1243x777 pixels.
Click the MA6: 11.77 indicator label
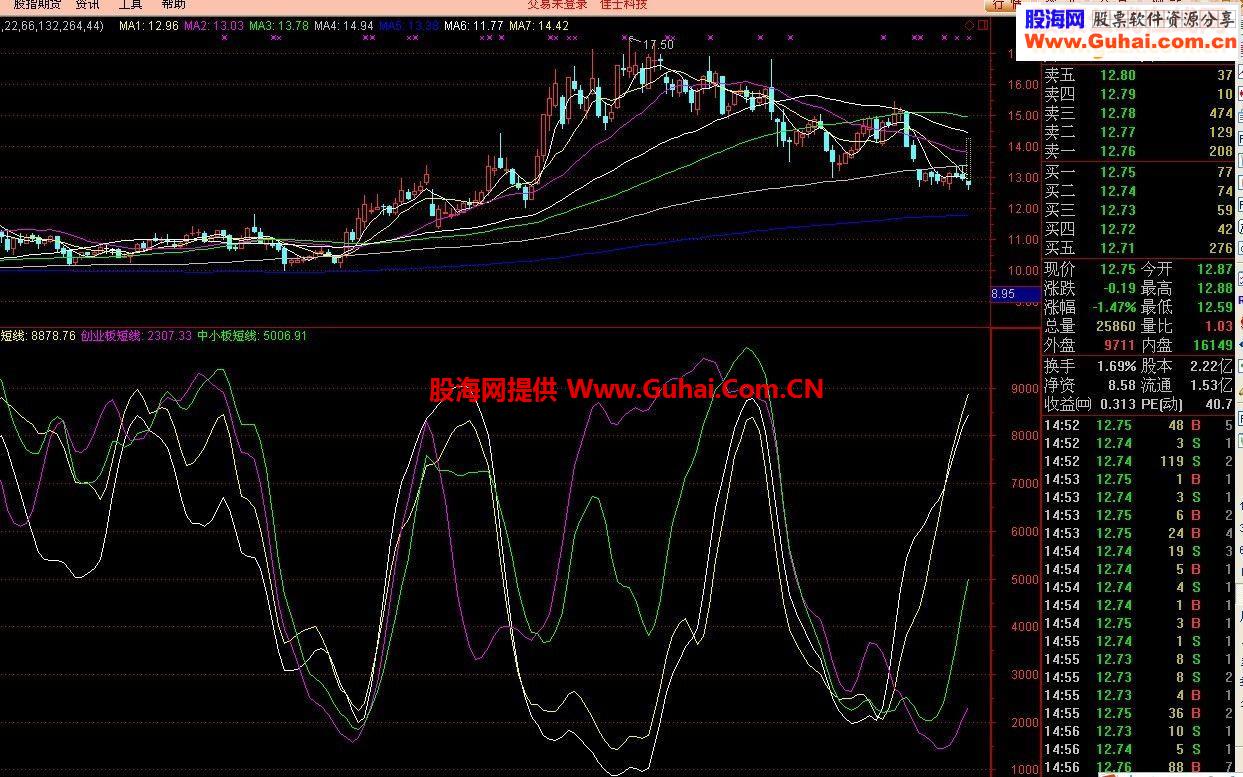pyautogui.click(x=474, y=26)
